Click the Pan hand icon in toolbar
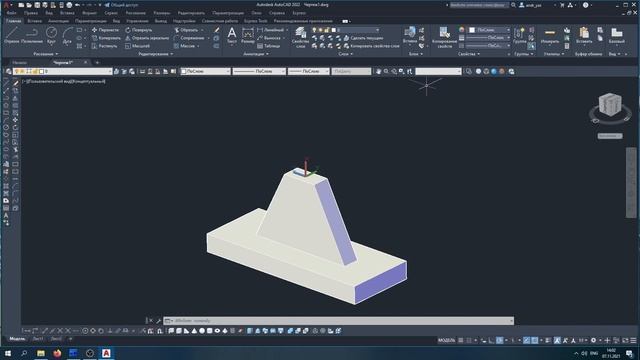The image size is (640, 360). tap(378, 71)
